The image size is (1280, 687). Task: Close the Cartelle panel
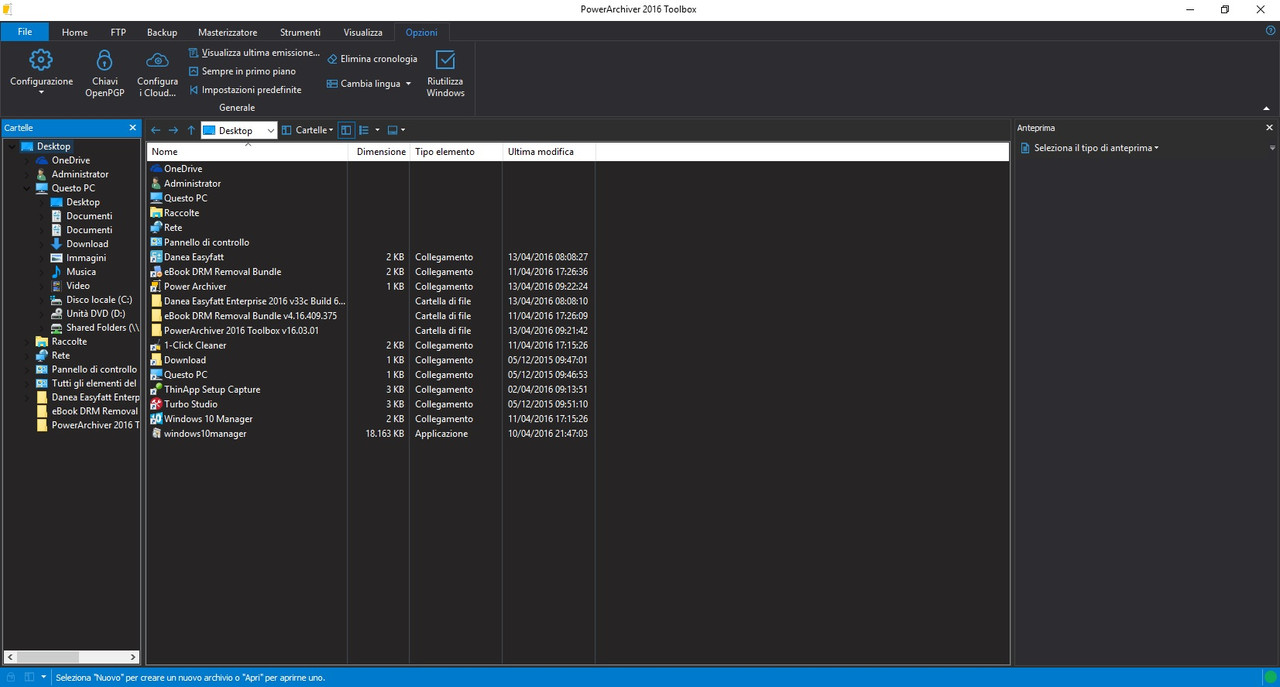click(x=133, y=128)
